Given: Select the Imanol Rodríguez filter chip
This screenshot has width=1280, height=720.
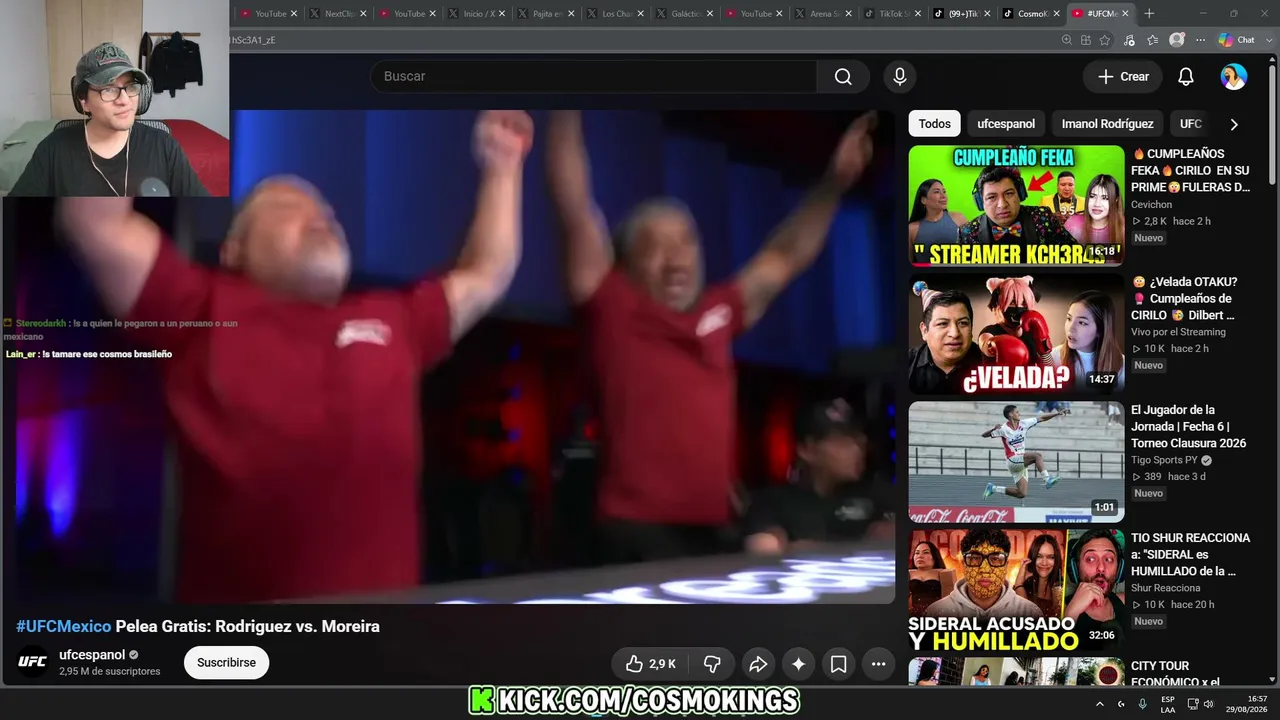Looking at the screenshot, I should tap(1107, 124).
